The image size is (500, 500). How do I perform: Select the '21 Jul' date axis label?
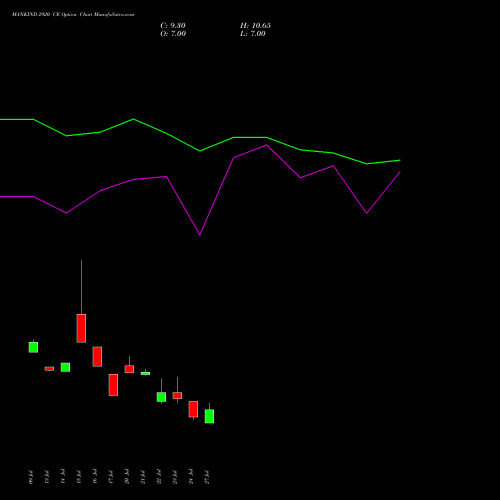click(143, 477)
